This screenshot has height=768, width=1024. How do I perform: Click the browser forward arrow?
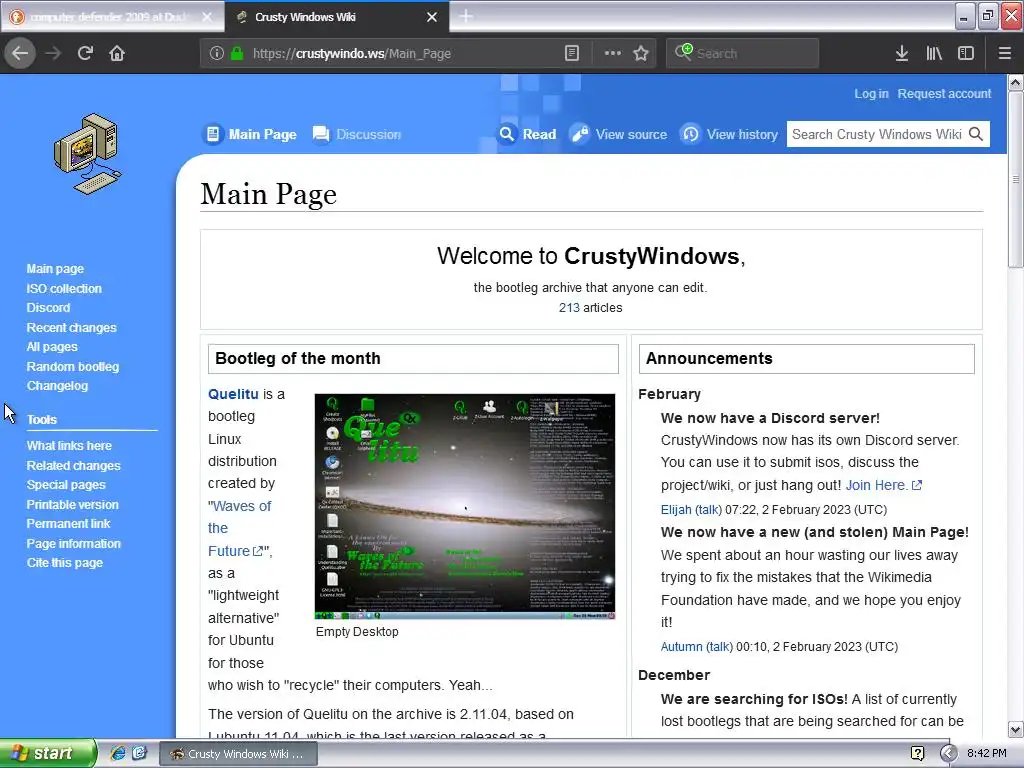[53, 54]
